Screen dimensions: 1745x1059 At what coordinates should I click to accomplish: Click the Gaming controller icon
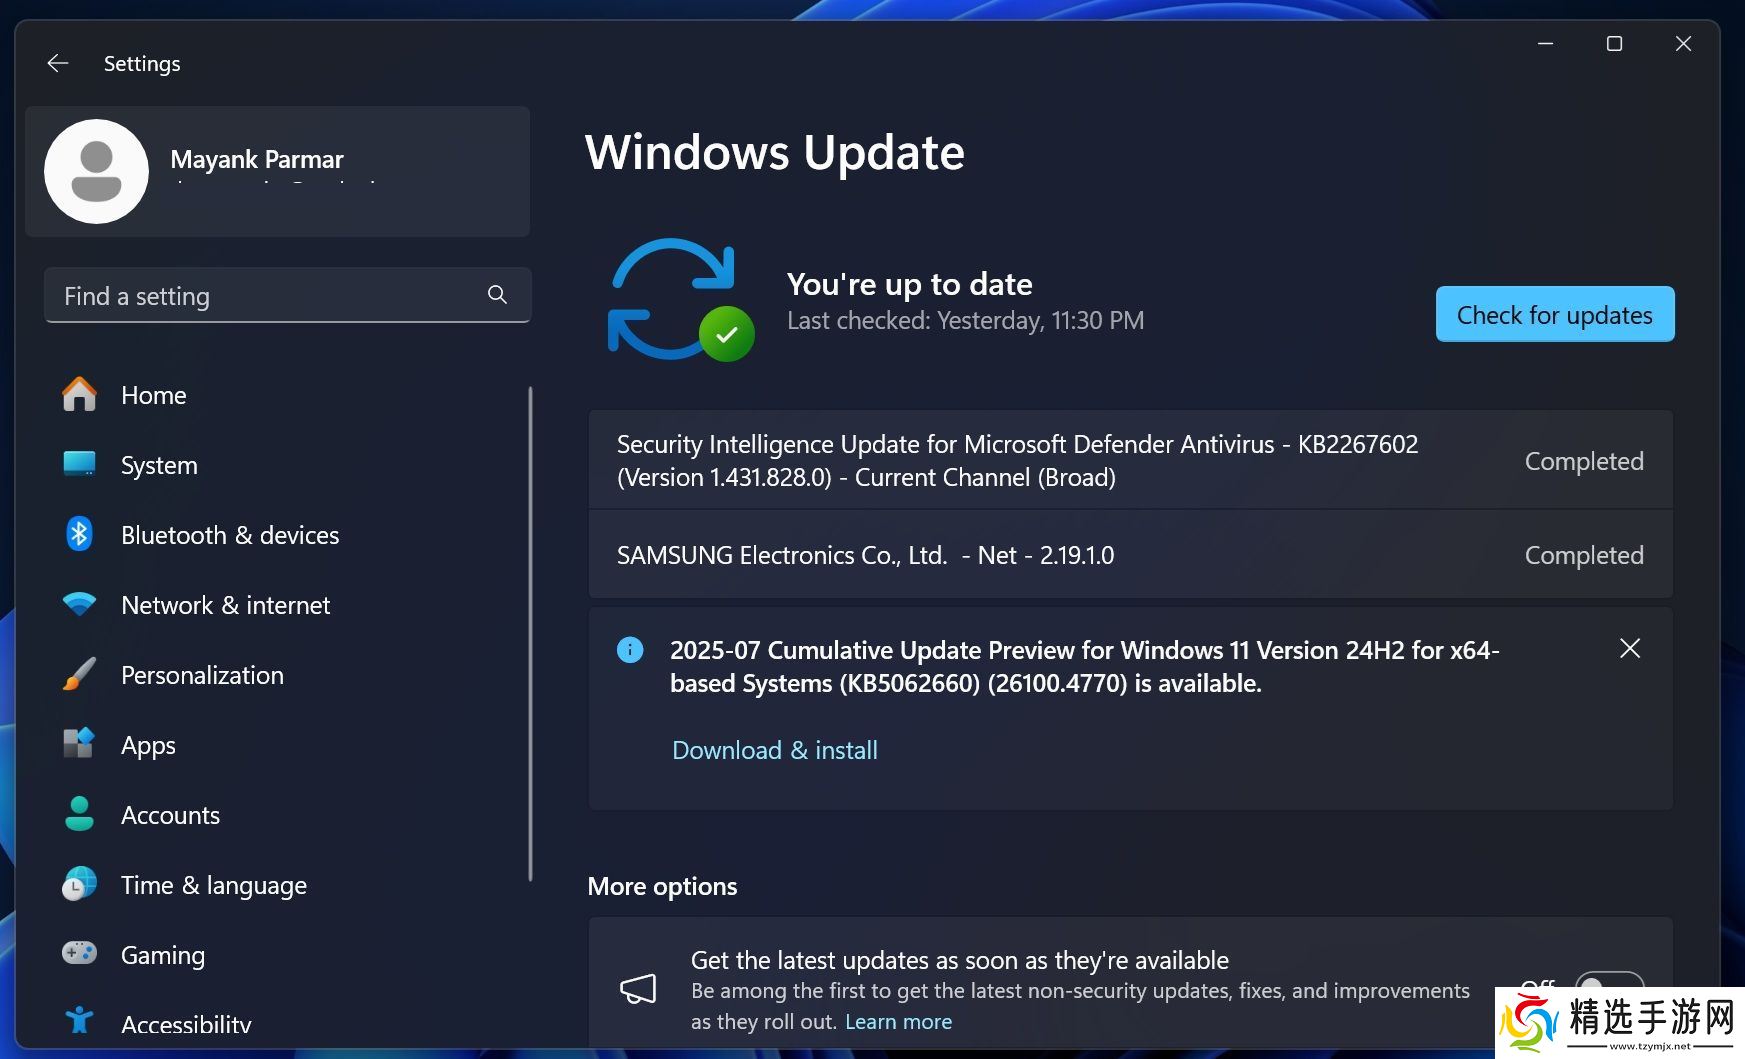(x=79, y=954)
